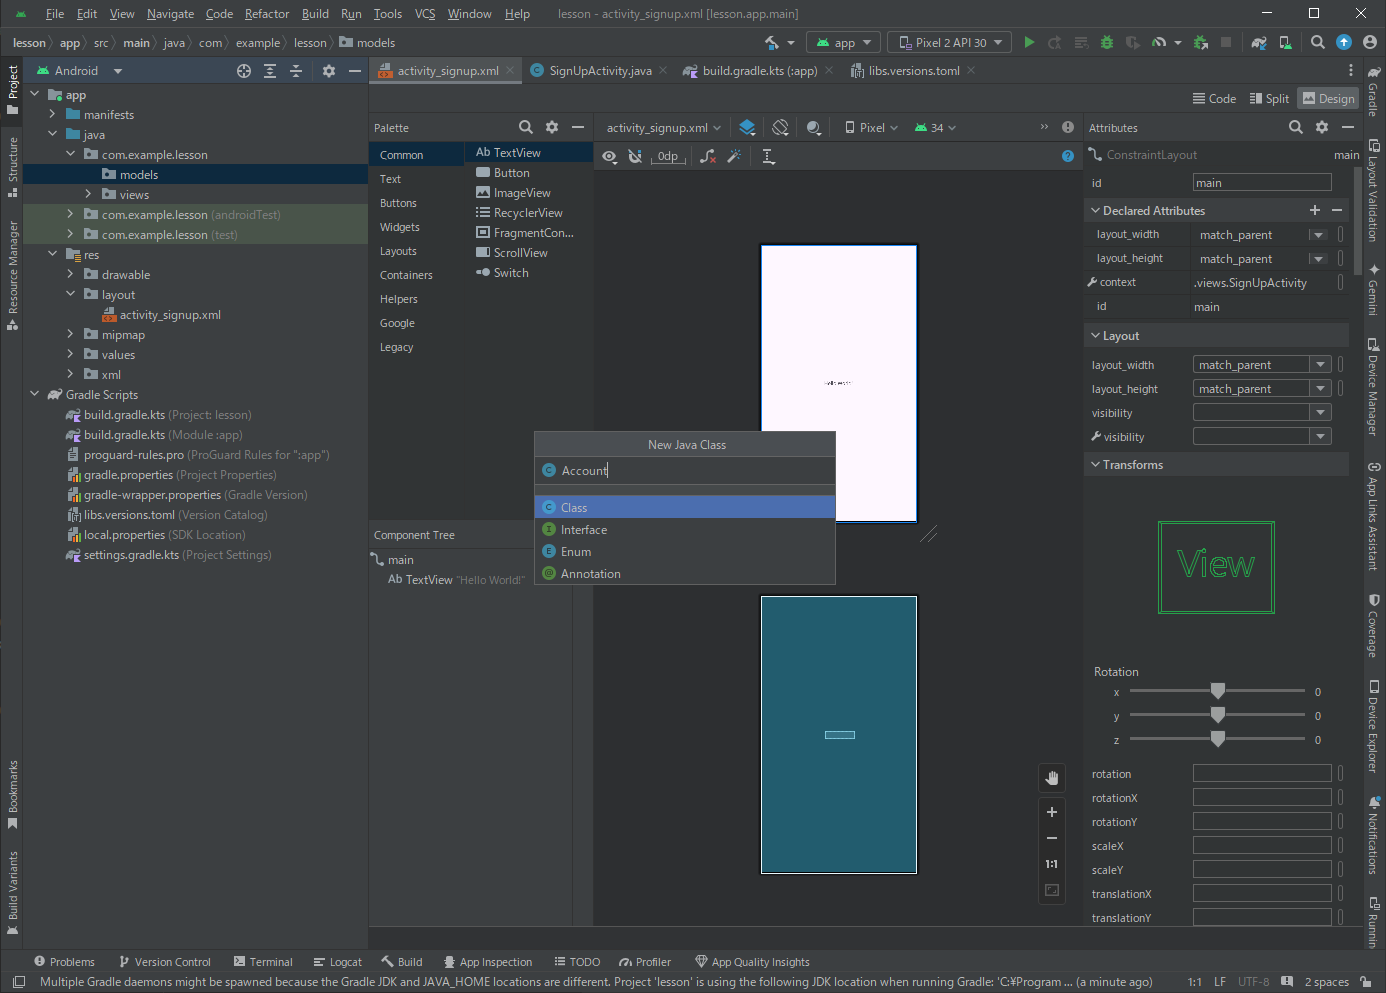
Task: Click Sync Project with Gradle Files icon
Action: pyautogui.click(x=1259, y=43)
